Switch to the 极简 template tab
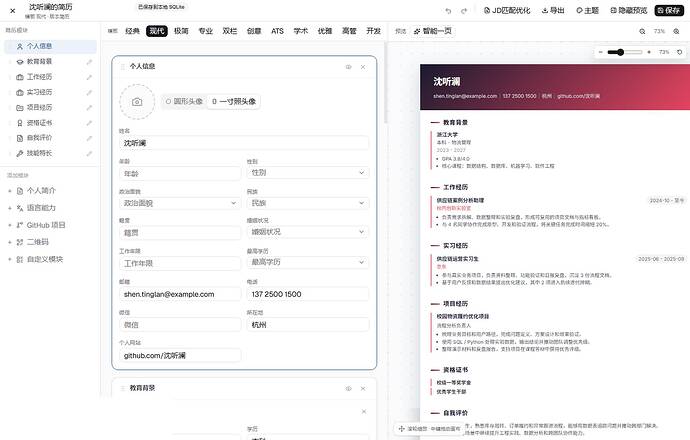This screenshot has height=440, width=690. (x=181, y=31)
